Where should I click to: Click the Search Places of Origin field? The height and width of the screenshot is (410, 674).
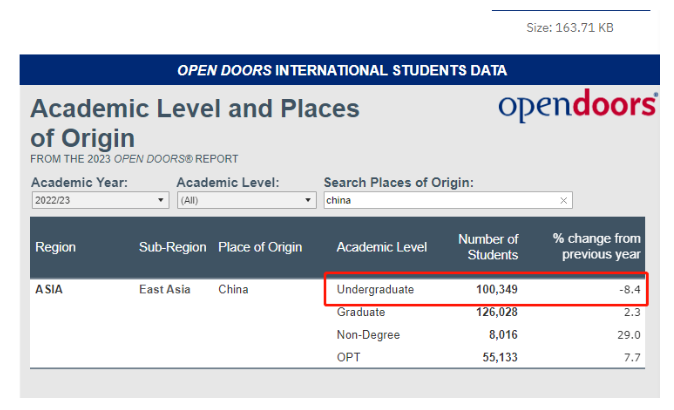pyautogui.click(x=448, y=200)
